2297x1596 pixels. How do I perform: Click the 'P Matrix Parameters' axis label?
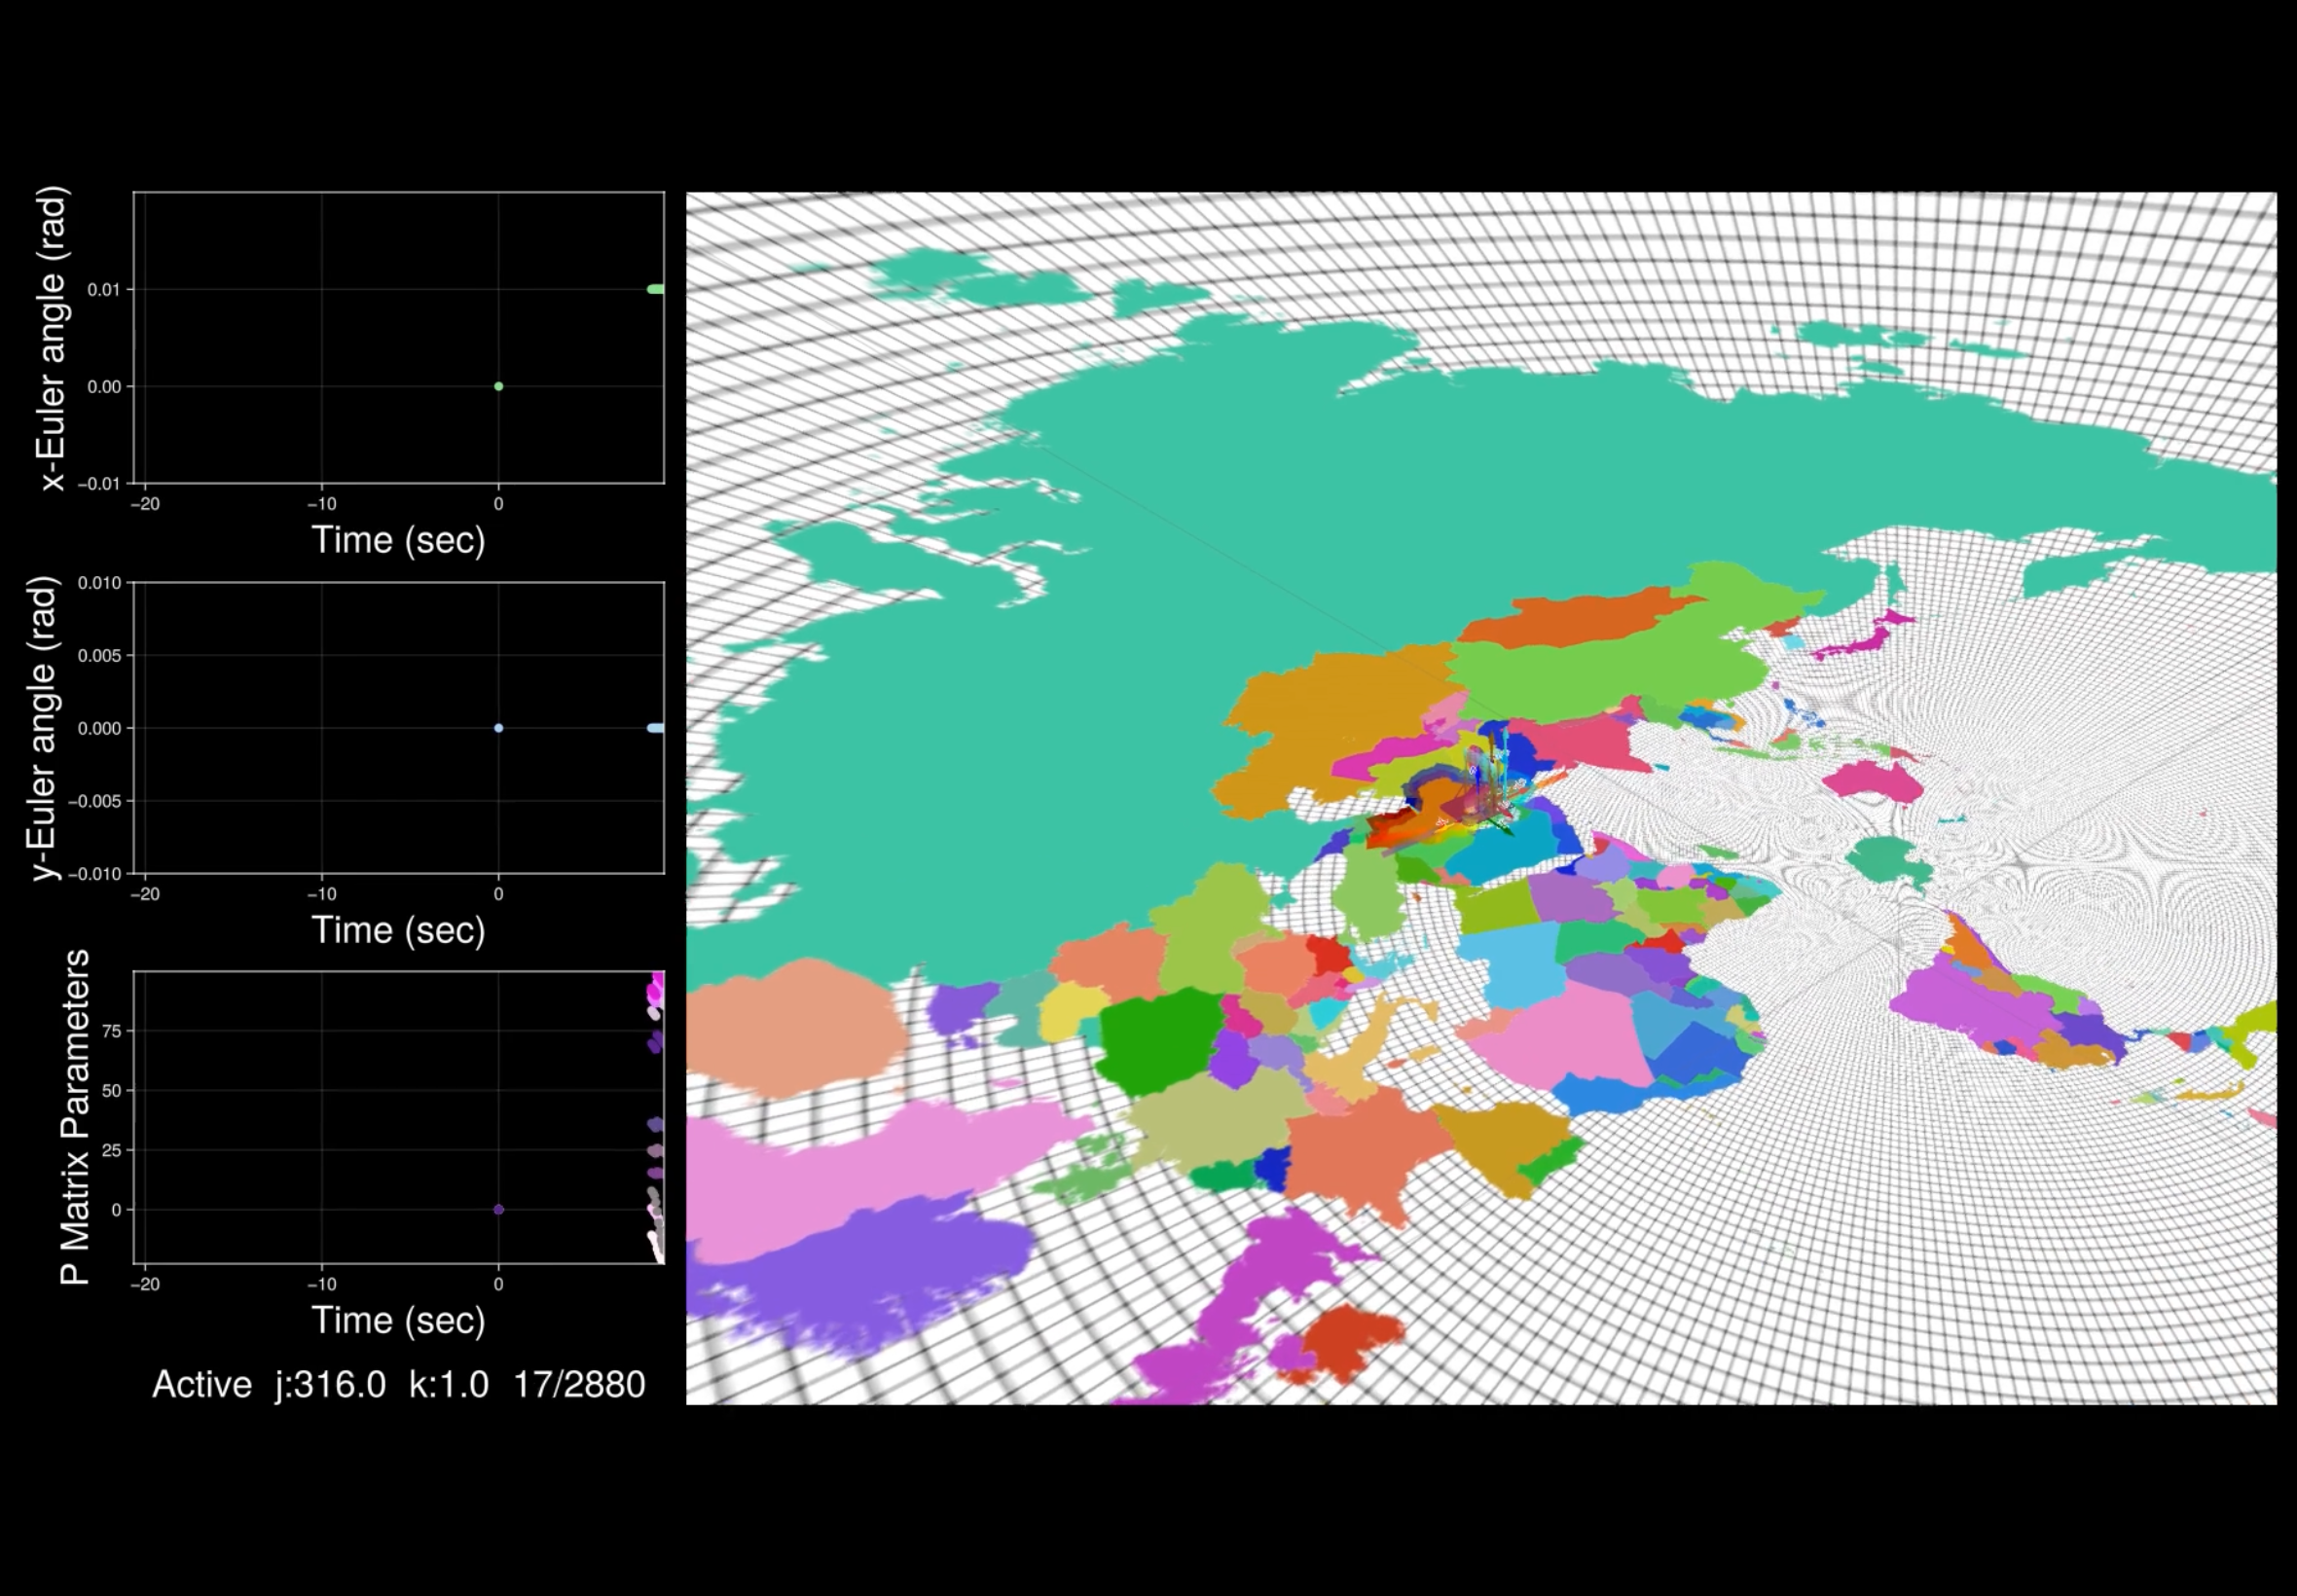tap(74, 1116)
